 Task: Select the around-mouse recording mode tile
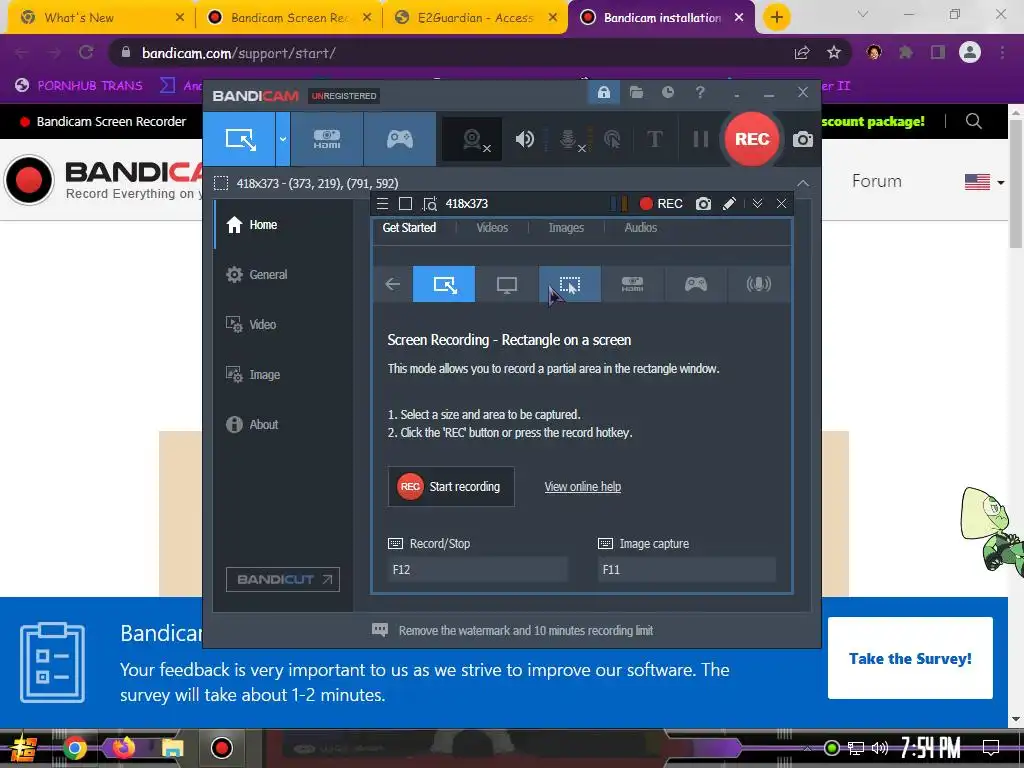[x=569, y=284]
